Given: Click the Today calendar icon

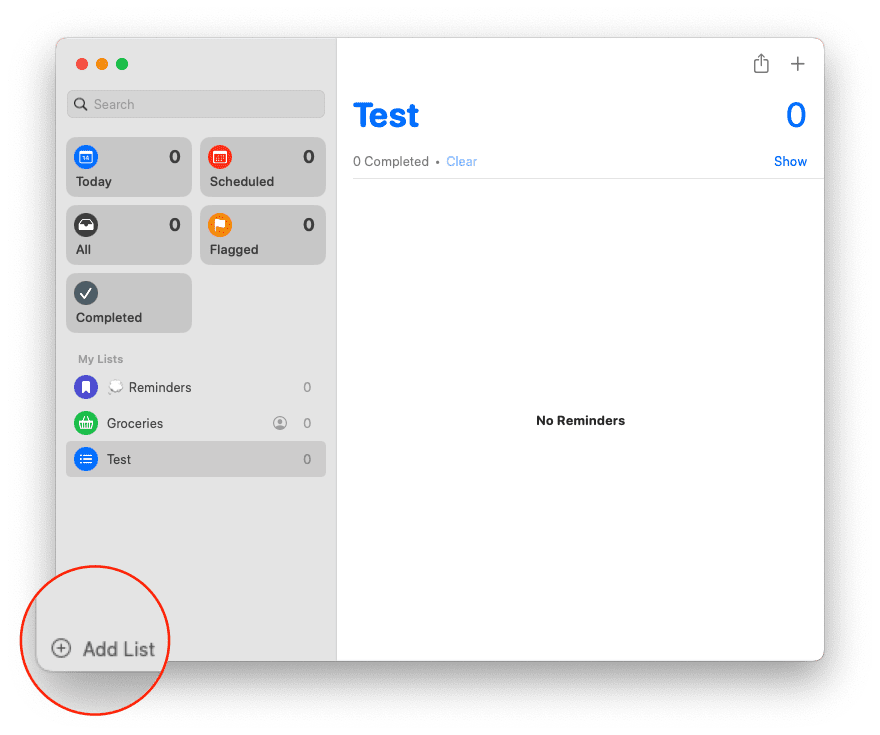Looking at the screenshot, I should click(x=86, y=157).
